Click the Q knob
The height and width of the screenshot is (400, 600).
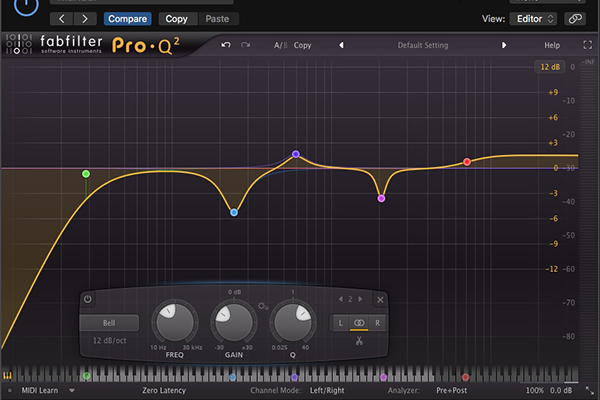(x=293, y=323)
